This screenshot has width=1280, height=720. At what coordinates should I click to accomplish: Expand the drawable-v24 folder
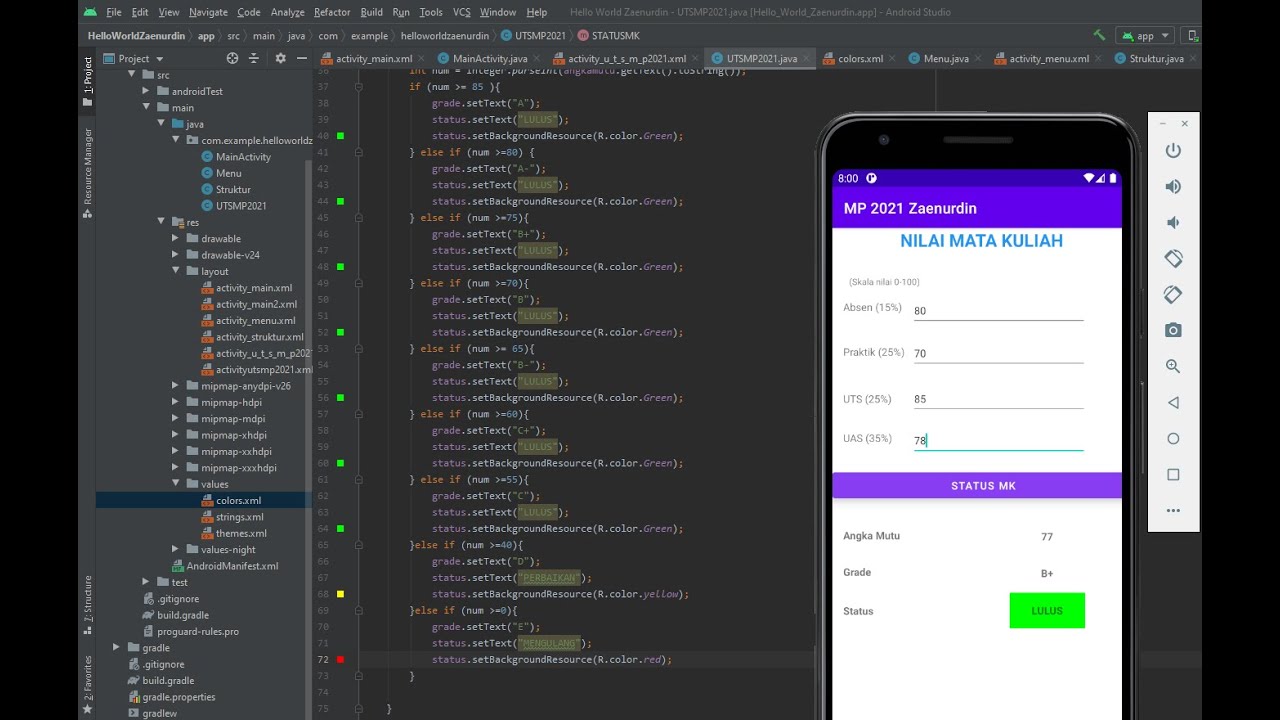click(177, 255)
